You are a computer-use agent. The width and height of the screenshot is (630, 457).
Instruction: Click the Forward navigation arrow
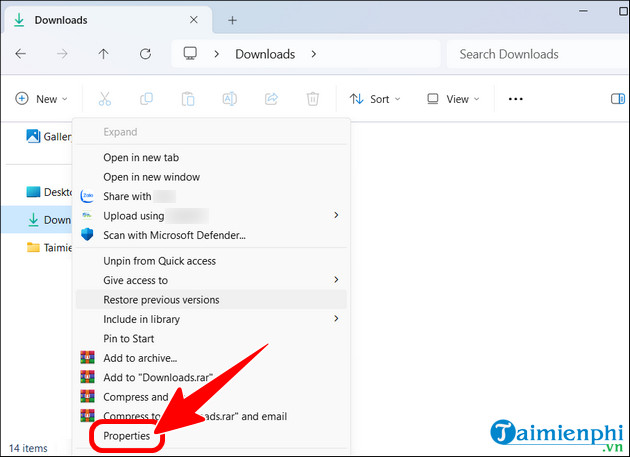coord(62,54)
